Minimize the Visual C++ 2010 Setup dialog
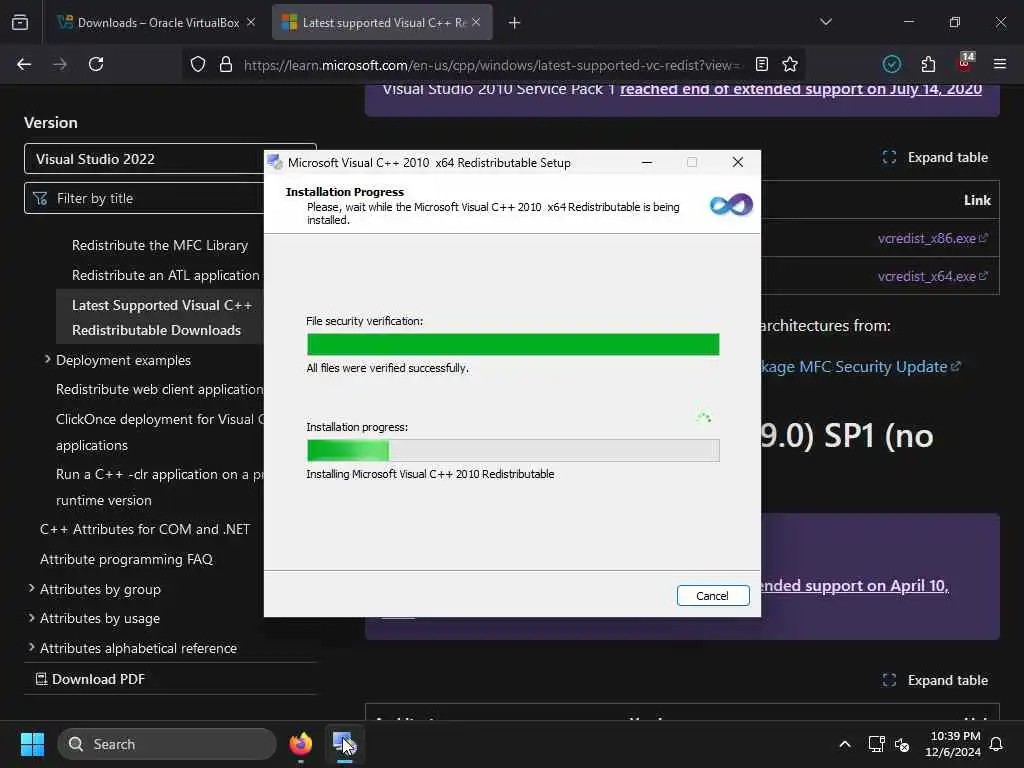 647,163
